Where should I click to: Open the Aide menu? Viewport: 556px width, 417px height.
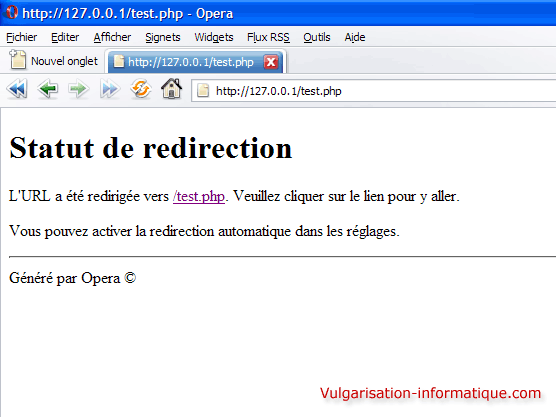(x=355, y=37)
